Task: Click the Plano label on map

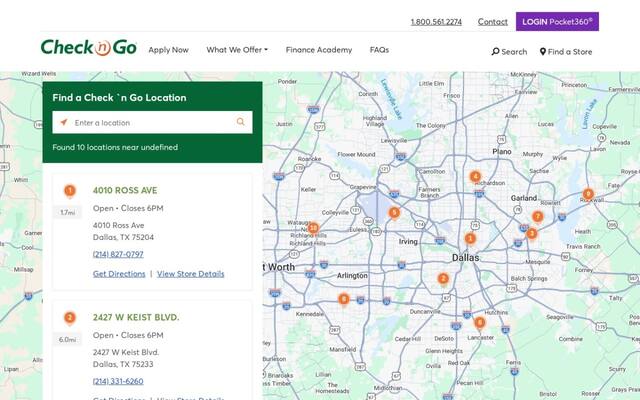Action: coord(502,151)
